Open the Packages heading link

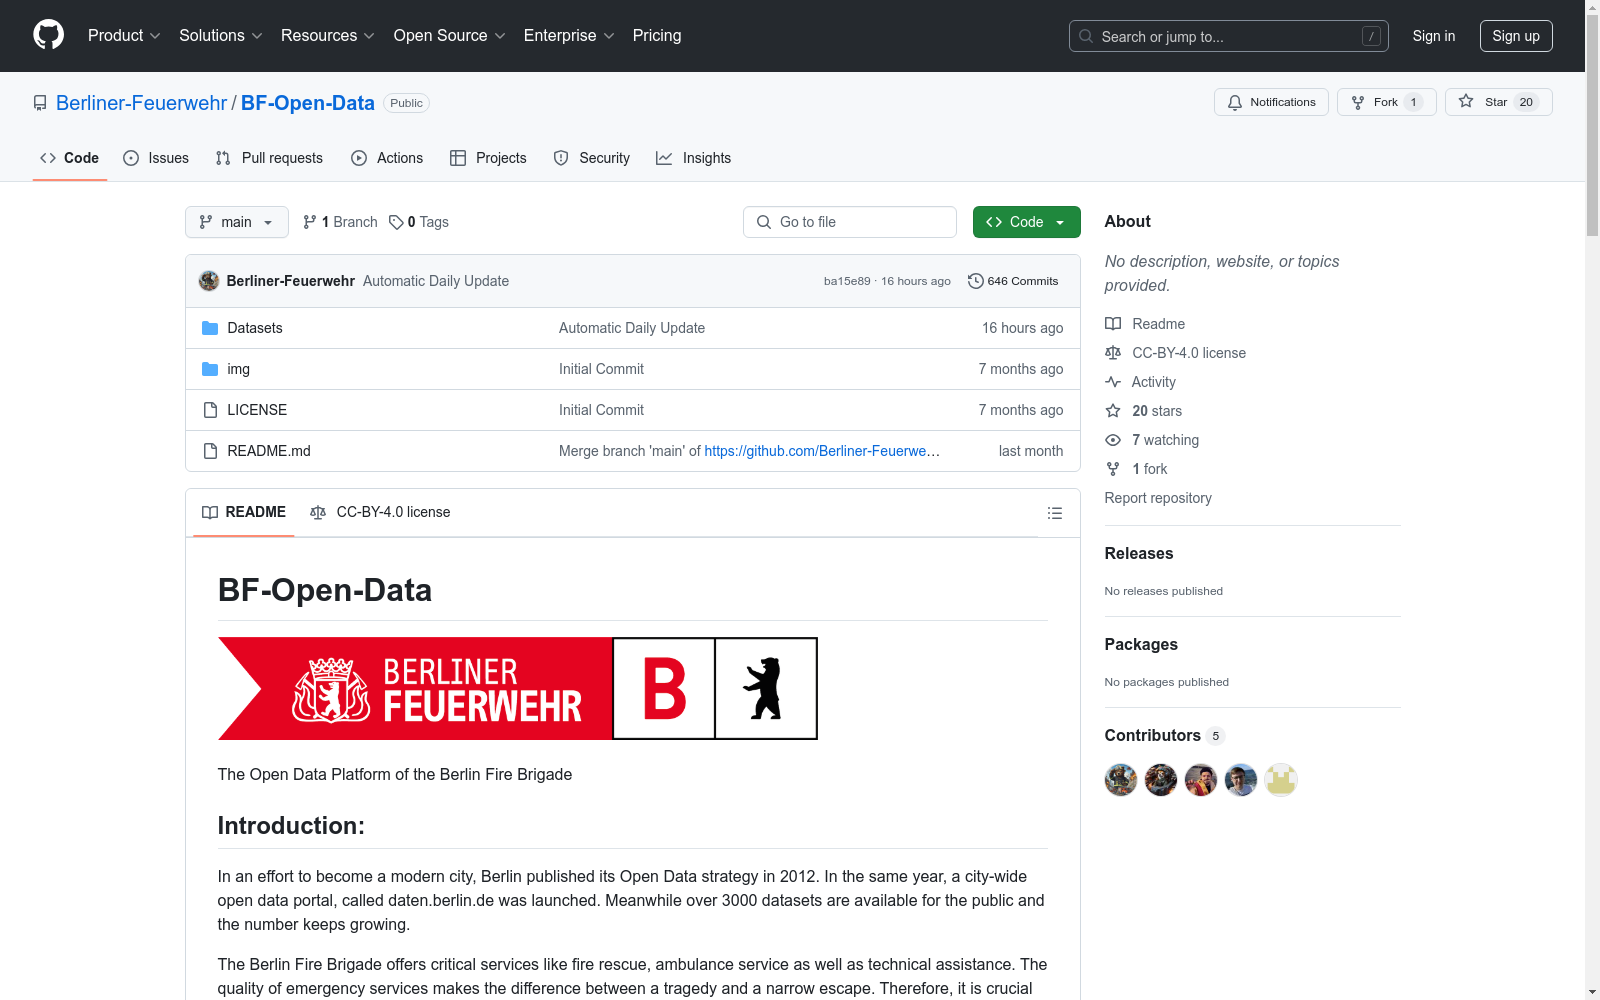point(1141,644)
